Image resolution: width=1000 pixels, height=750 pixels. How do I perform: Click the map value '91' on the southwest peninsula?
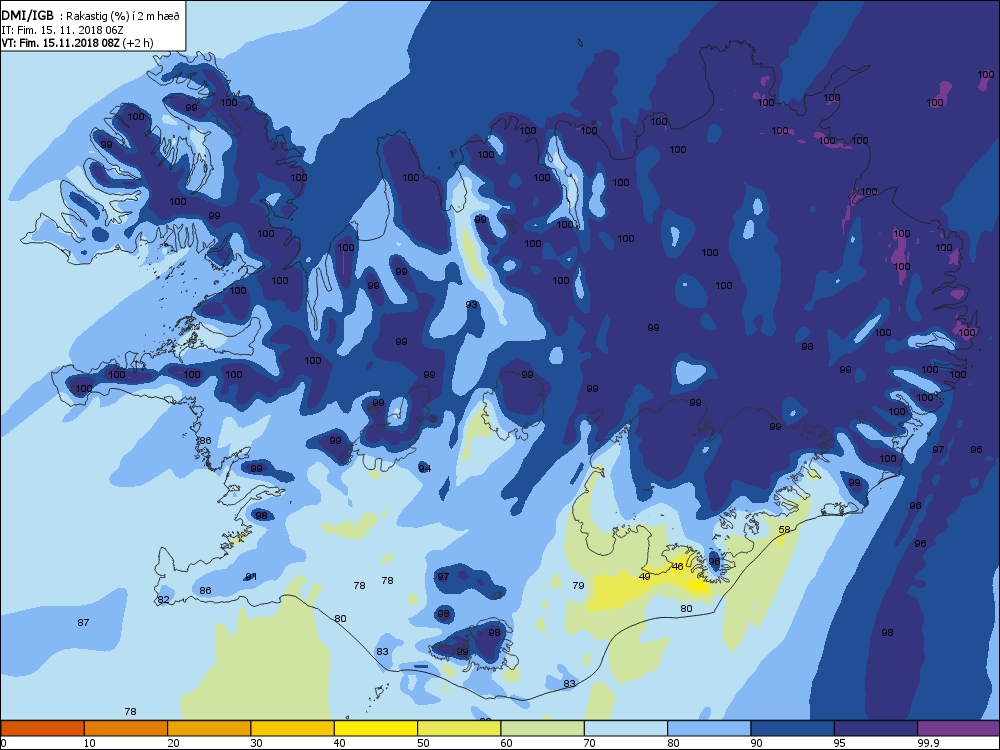251,577
